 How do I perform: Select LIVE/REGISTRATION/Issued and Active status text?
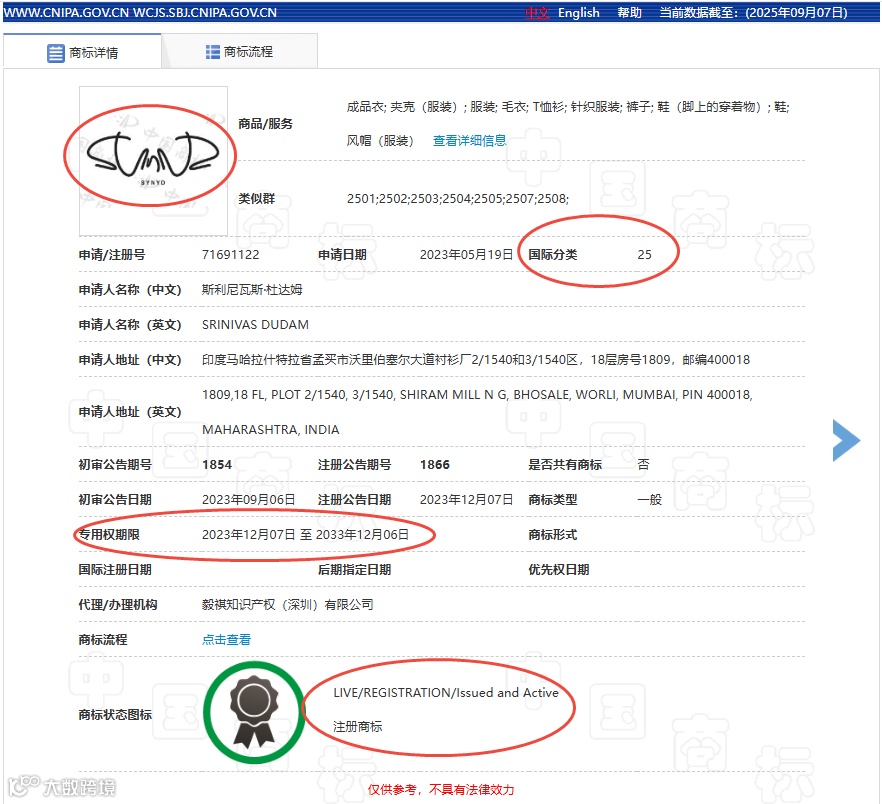click(446, 693)
